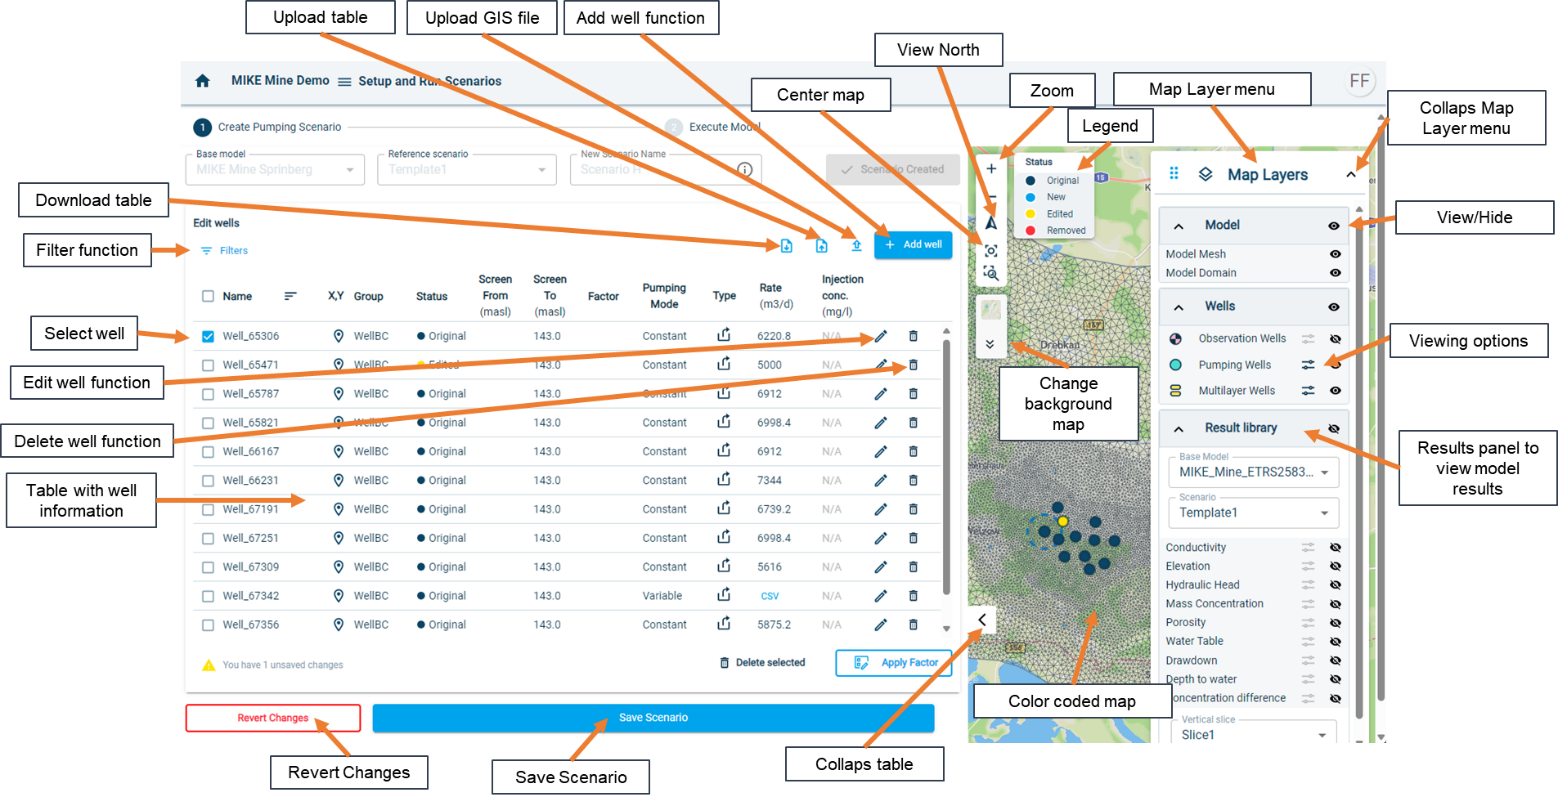Click the home icon in header

(x=202, y=81)
